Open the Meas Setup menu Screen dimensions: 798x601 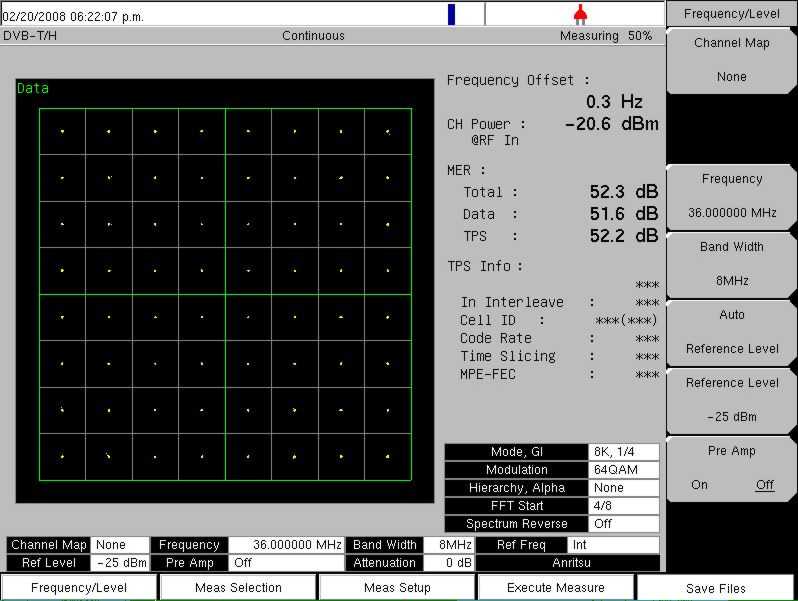[x=397, y=587]
